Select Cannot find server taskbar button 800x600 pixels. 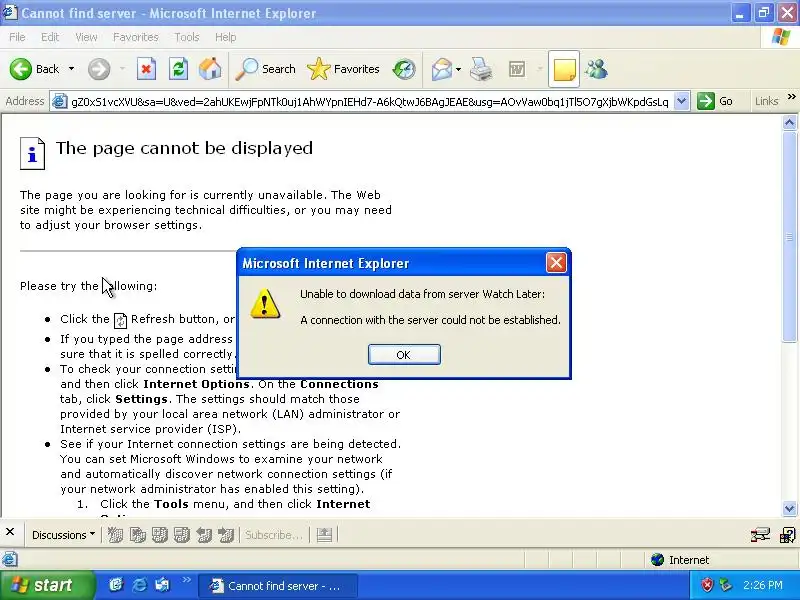pyautogui.click(x=278, y=586)
